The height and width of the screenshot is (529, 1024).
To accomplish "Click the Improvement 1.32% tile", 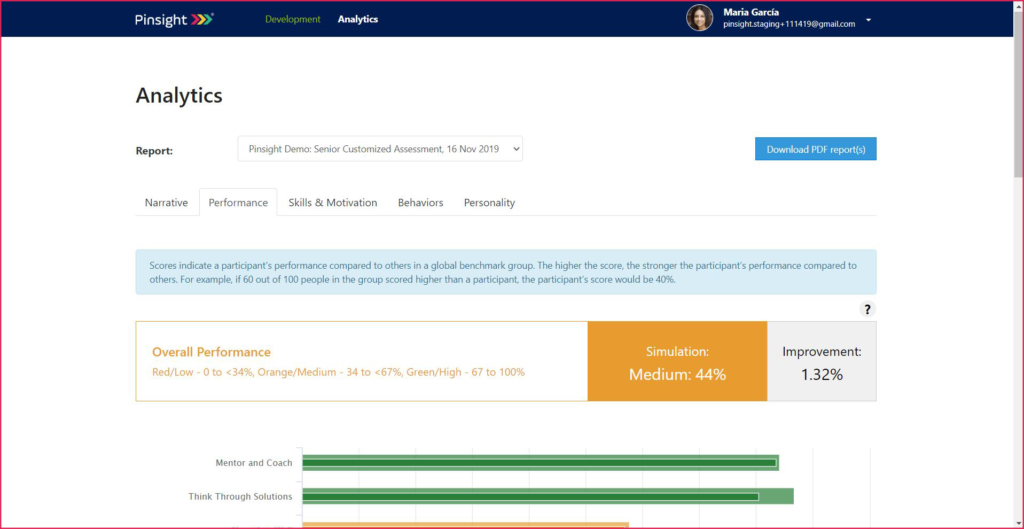I will 821,362.
